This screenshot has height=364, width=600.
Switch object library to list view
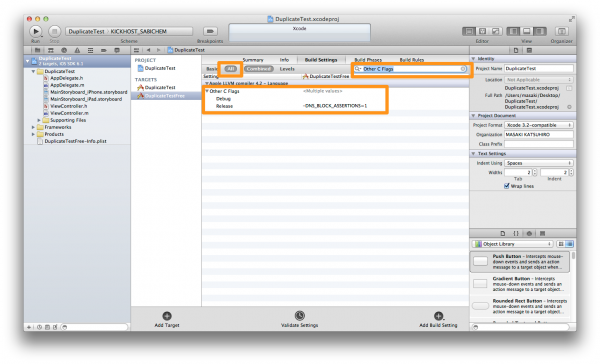tap(569, 244)
